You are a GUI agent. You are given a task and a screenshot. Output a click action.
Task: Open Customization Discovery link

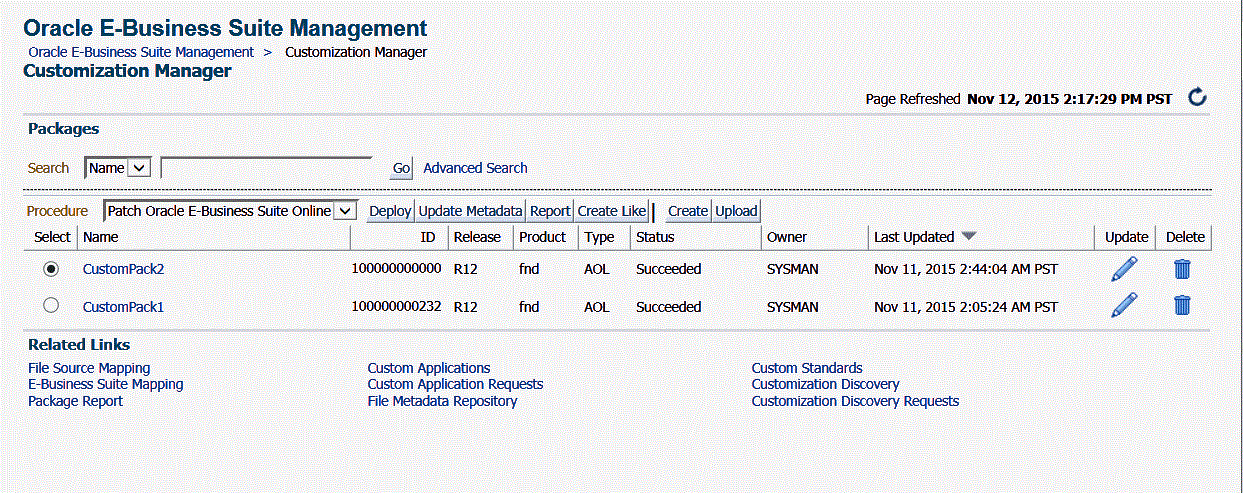(825, 384)
